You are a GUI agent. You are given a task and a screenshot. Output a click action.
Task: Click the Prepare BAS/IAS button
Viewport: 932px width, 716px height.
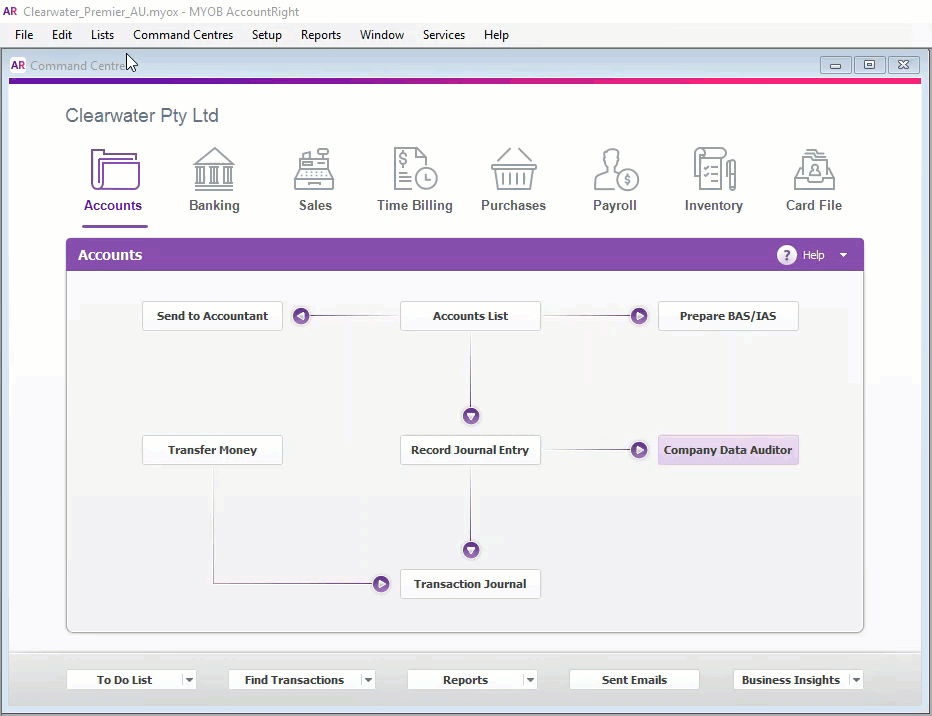728,316
